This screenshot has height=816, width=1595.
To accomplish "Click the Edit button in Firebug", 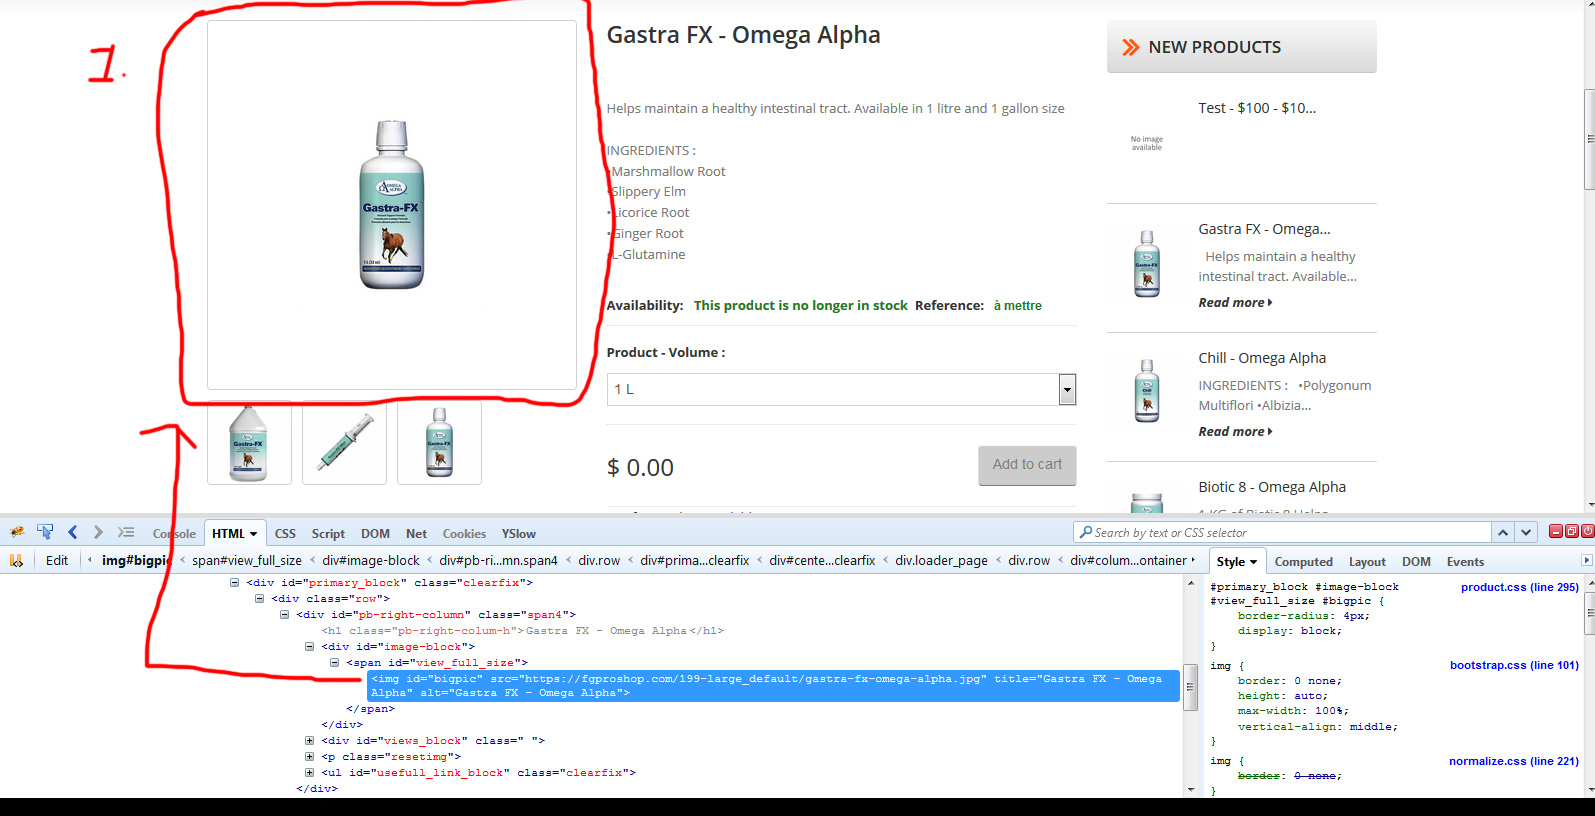I will coord(57,561).
